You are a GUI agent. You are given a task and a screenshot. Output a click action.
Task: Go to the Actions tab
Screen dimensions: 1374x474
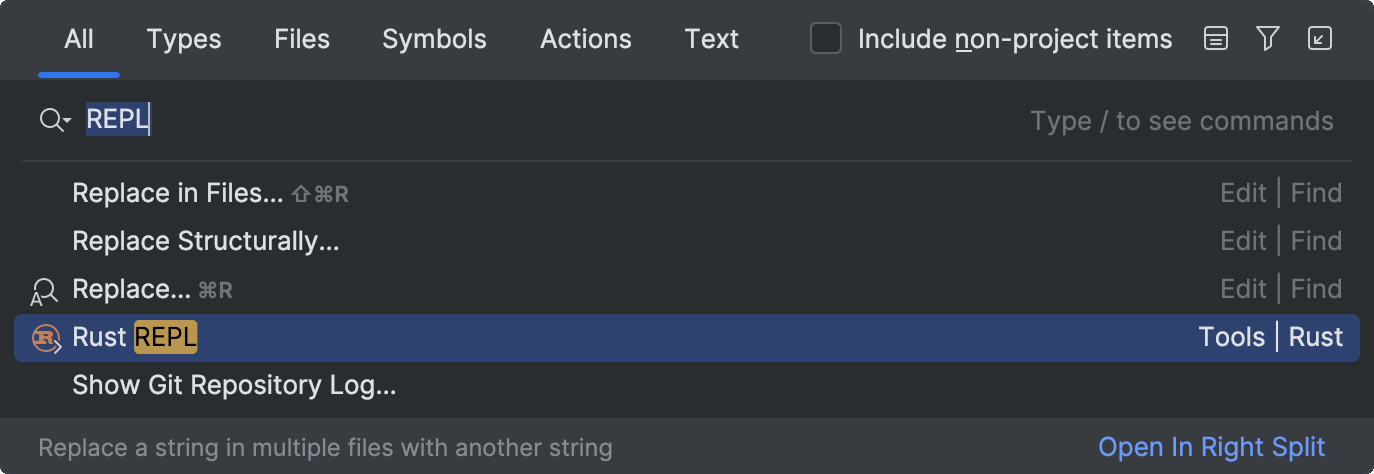[x=586, y=39]
